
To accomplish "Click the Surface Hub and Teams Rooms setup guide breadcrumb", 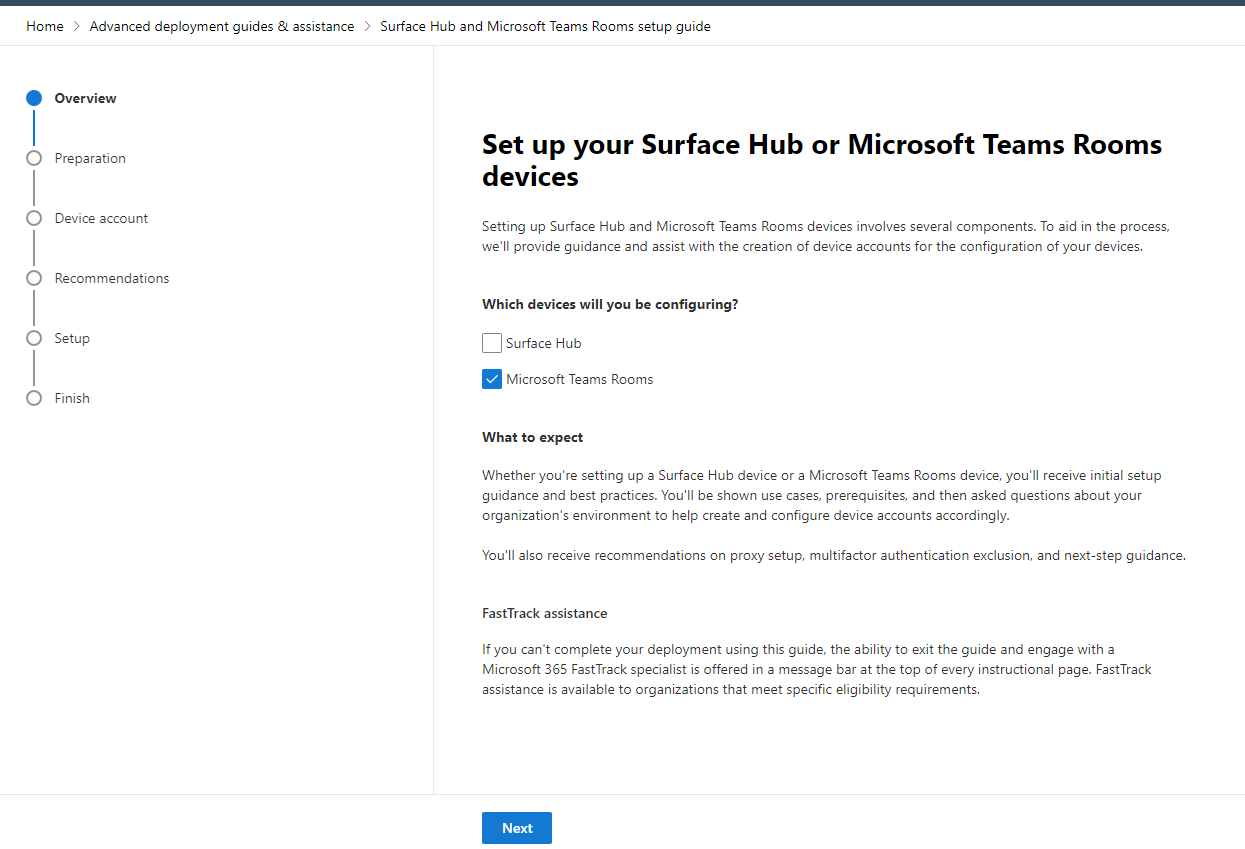I will [545, 27].
